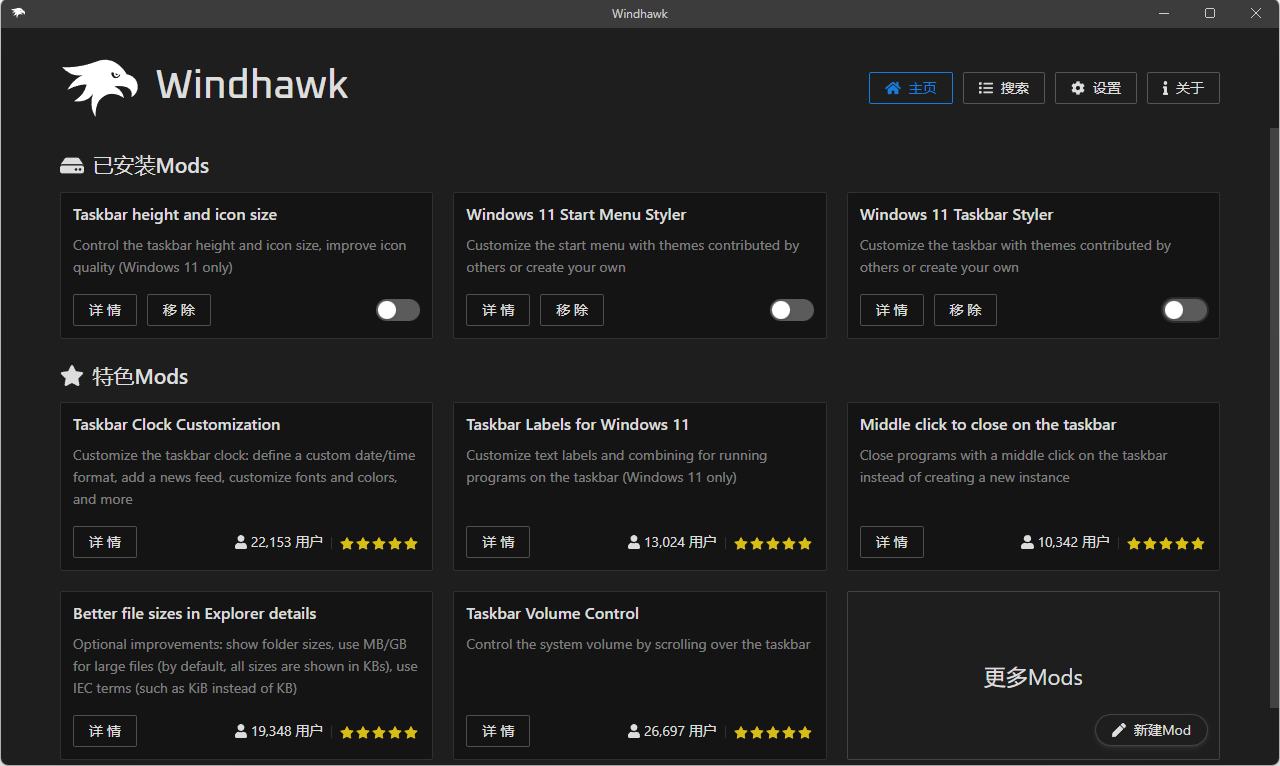The image size is (1280, 766).
Task: Click the user icon next to 10,342 用户
Action: click(1027, 542)
